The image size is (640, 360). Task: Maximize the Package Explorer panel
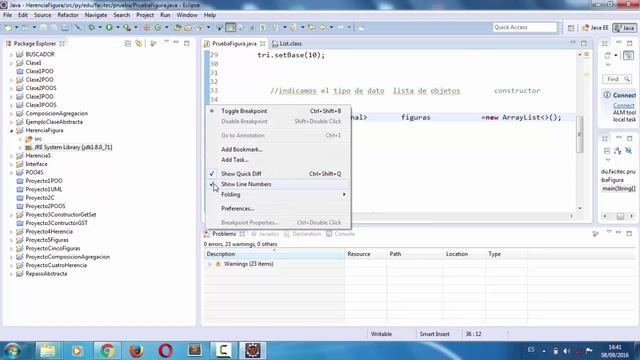pos(187,43)
